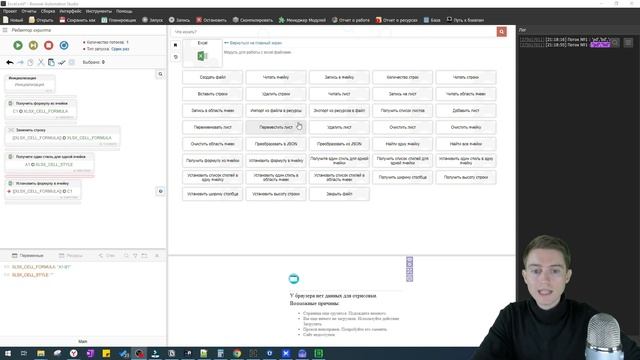Screen dimensions: 640x360
Task: Click 'Скомпилировать' toolbar item
Action: pyautogui.click(x=253, y=20)
